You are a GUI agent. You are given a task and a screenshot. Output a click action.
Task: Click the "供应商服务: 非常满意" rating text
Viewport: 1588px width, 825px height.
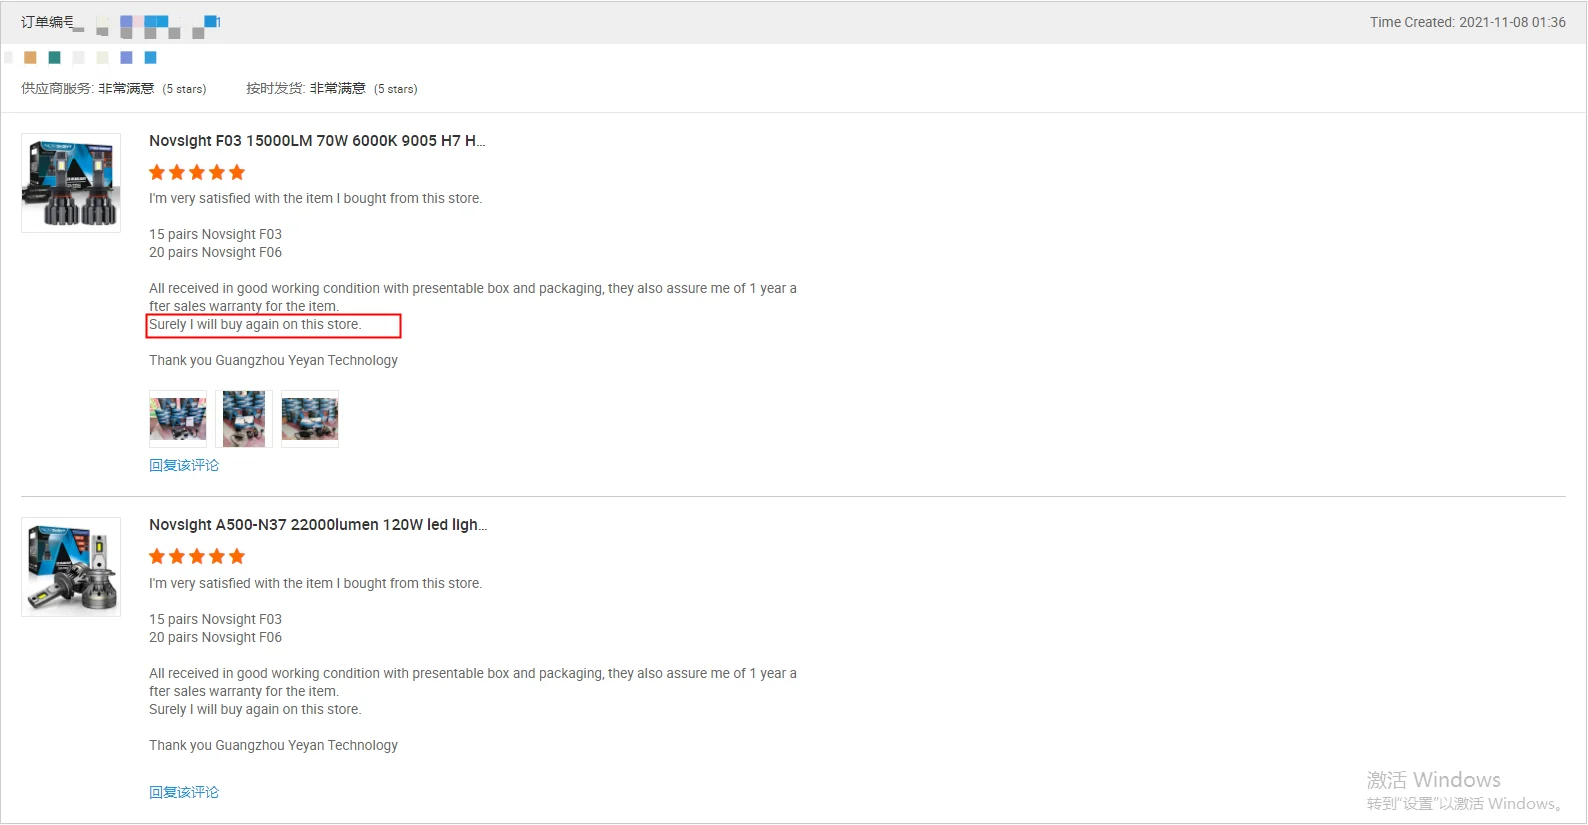pos(88,89)
